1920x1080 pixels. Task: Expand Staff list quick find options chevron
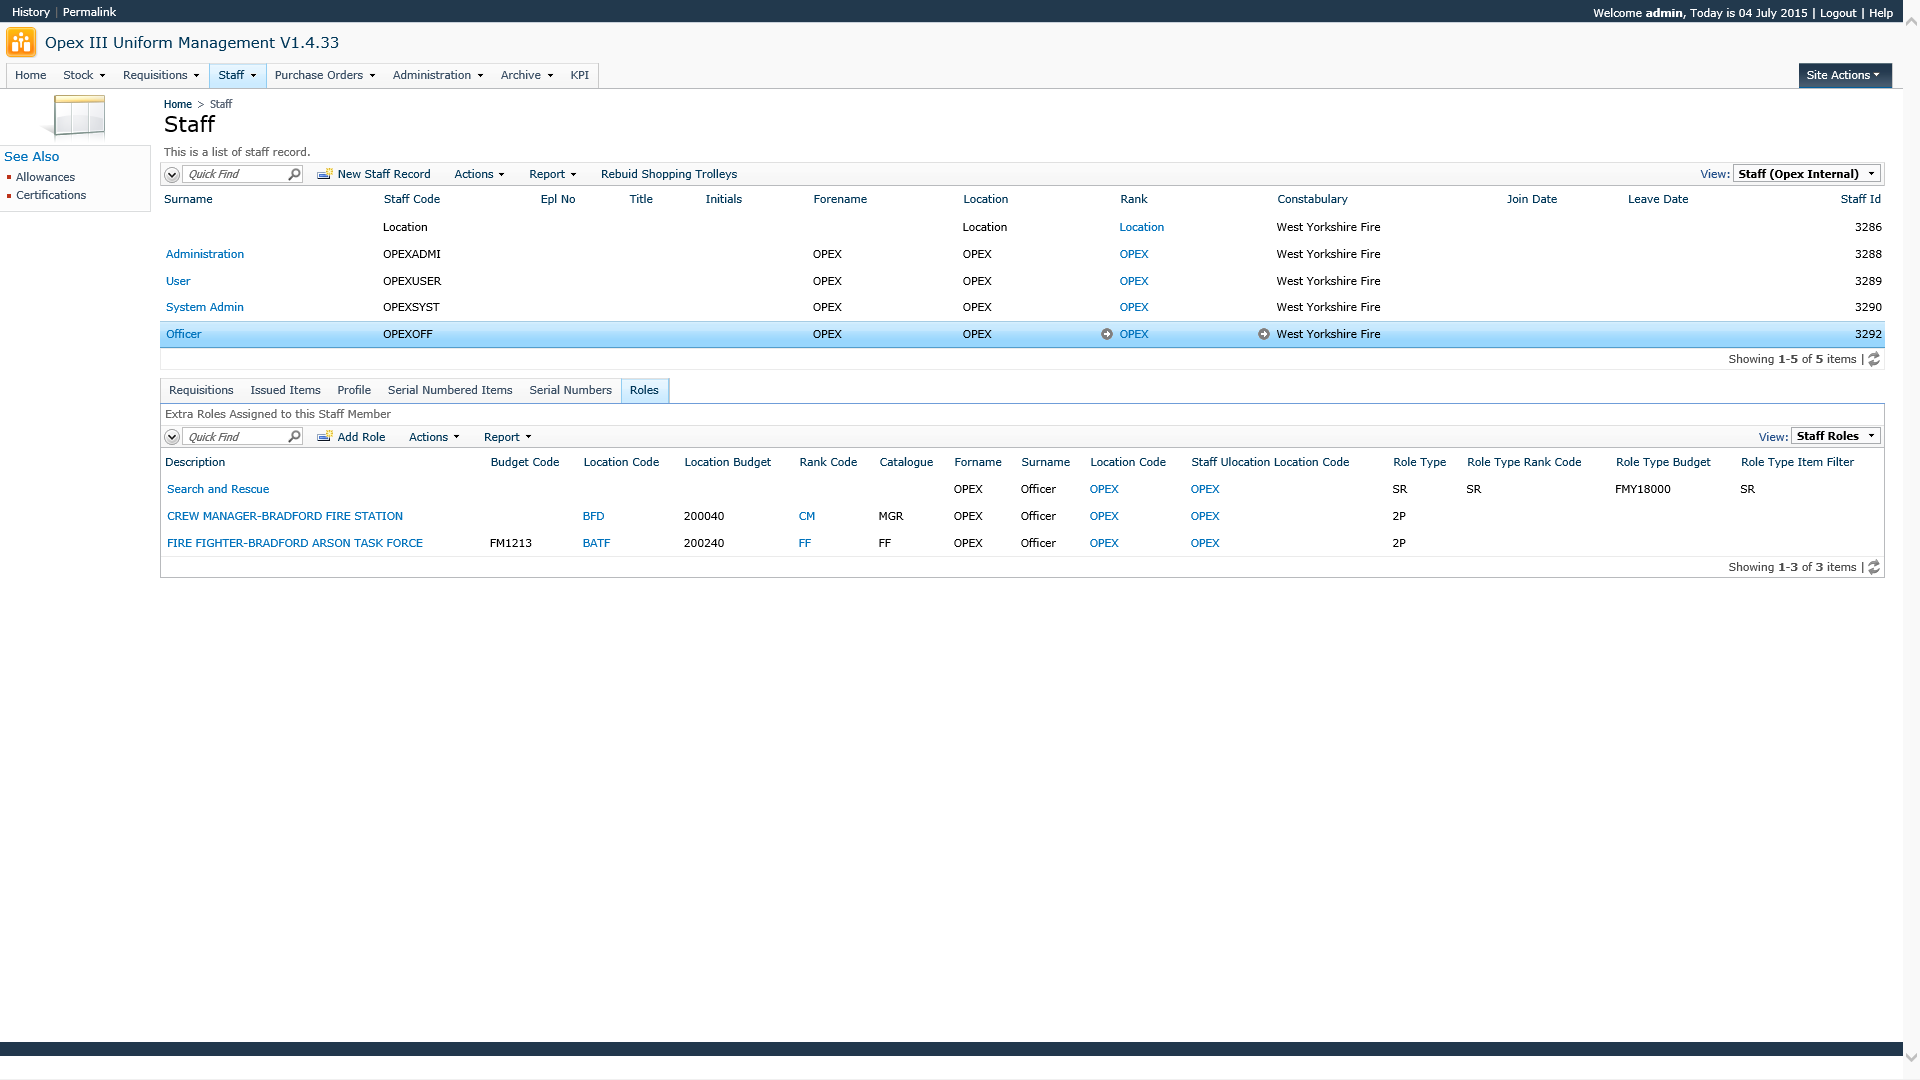[172, 174]
